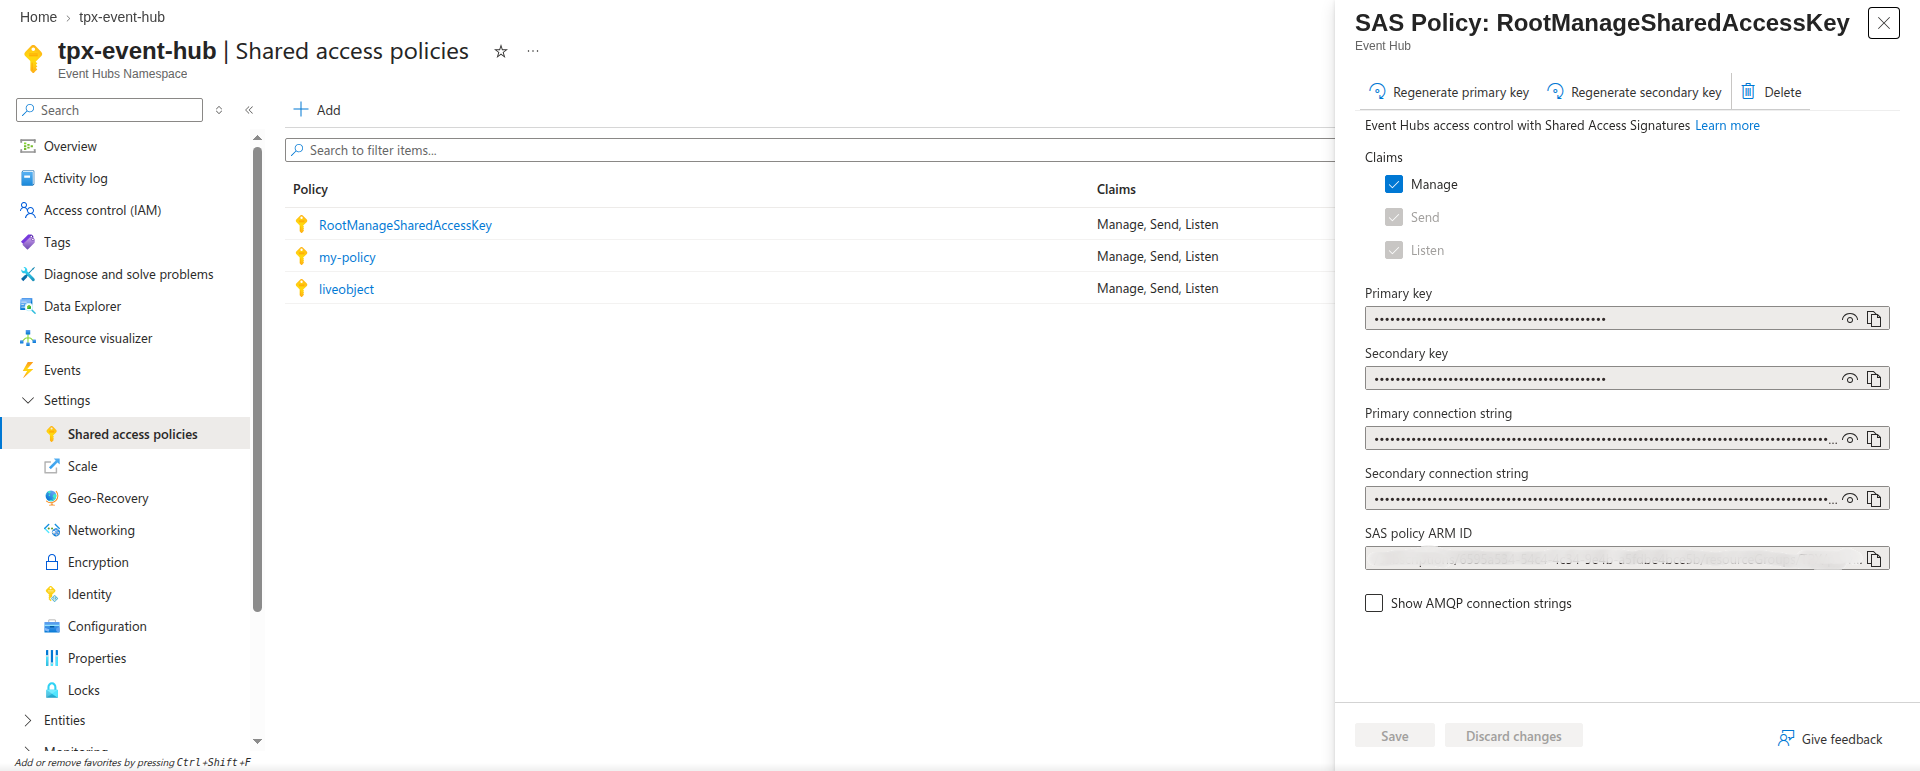
Task: Click the Tags icon
Action: click(x=28, y=242)
